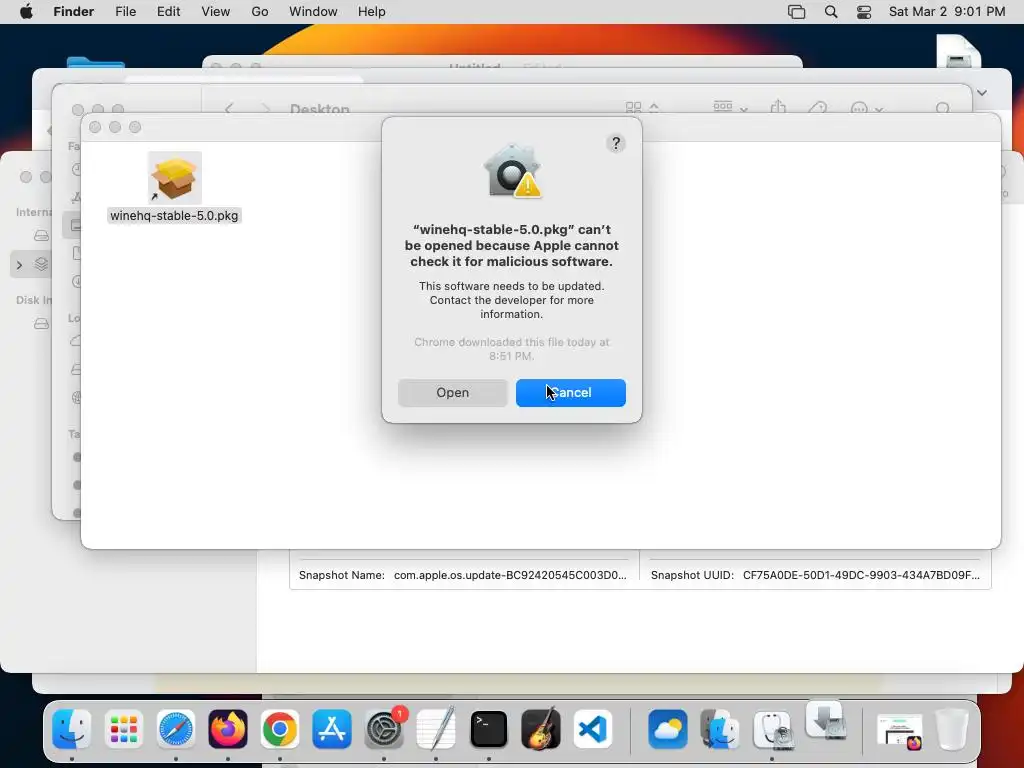Open Disk Utility from the Dock
Image resolution: width=1024 pixels, height=768 pixels.
(772, 729)
